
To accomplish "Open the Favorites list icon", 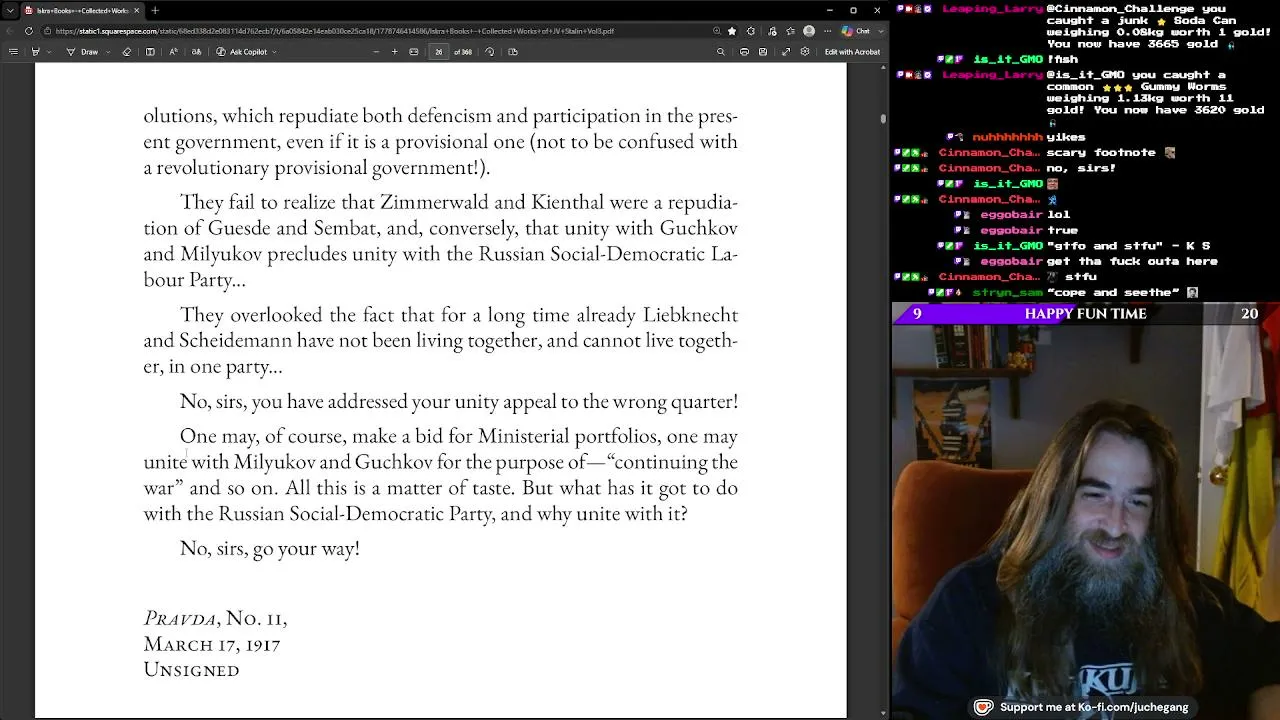I will click(791, 31).
